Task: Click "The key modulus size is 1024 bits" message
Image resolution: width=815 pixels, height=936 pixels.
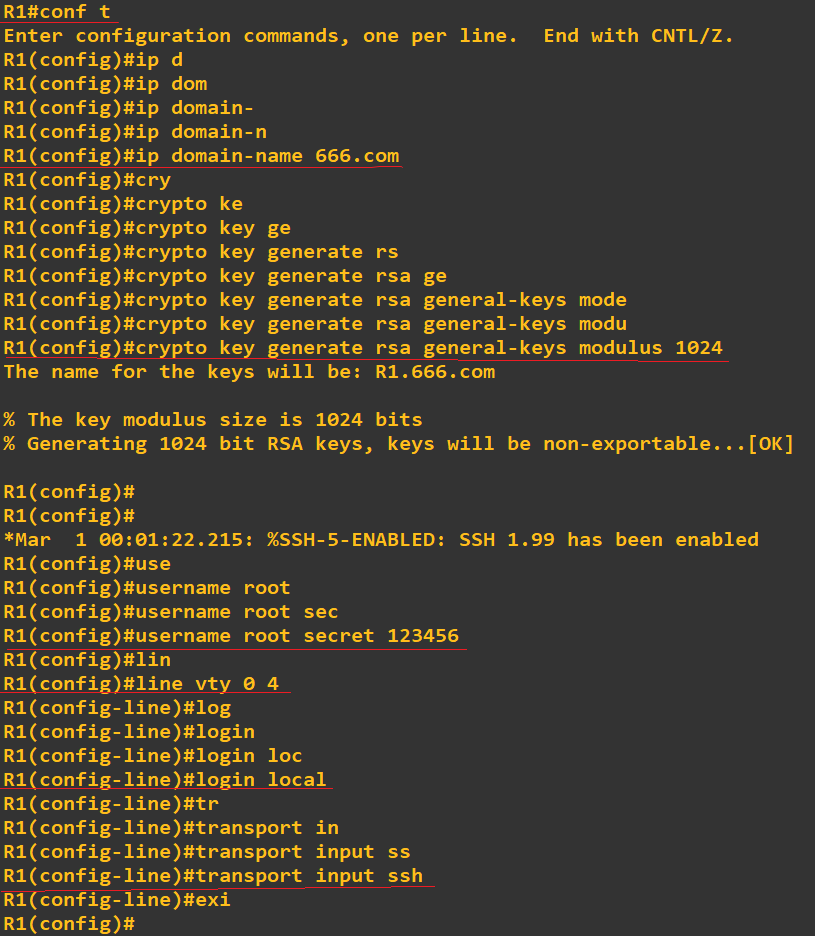Action: (212, 420)
